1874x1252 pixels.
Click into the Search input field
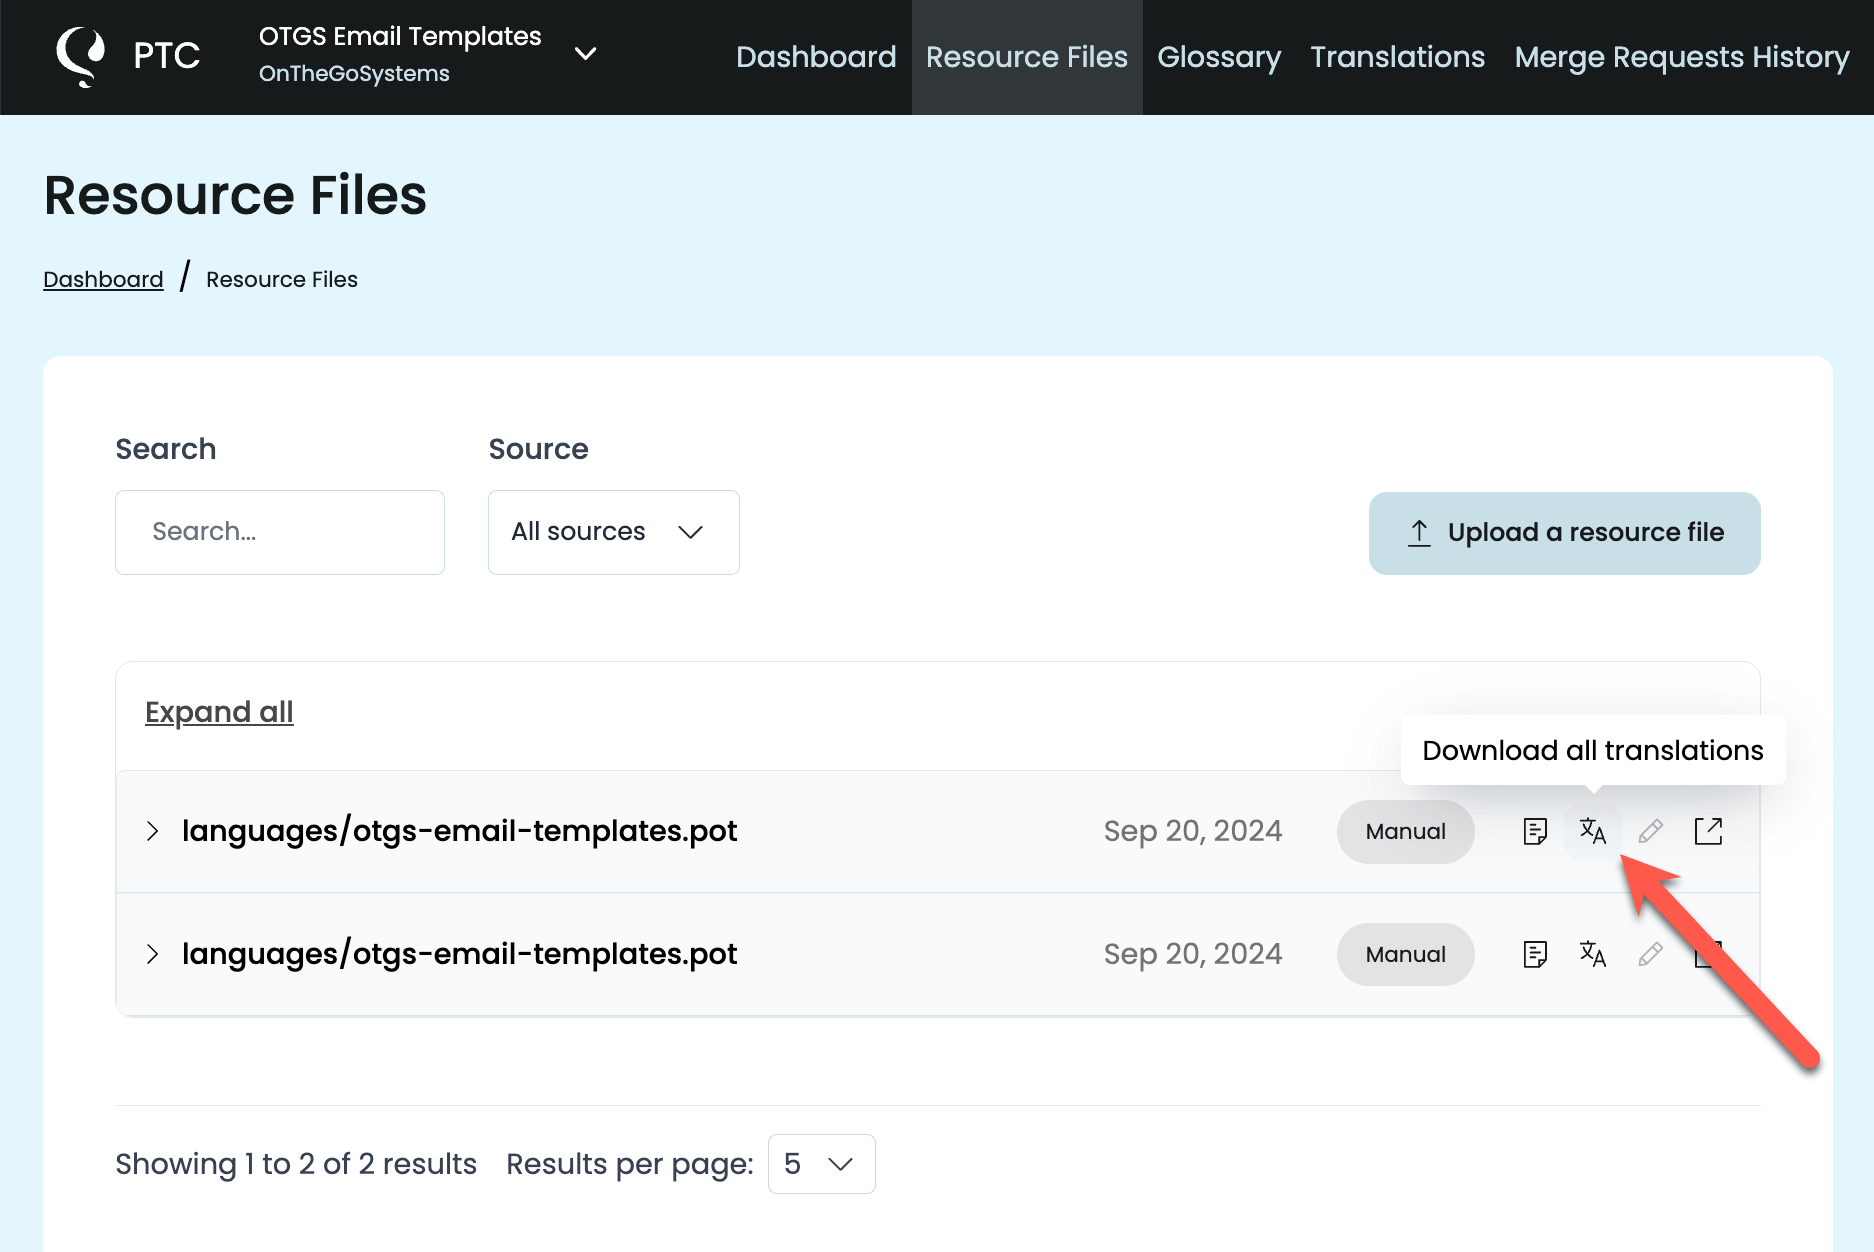279,532
